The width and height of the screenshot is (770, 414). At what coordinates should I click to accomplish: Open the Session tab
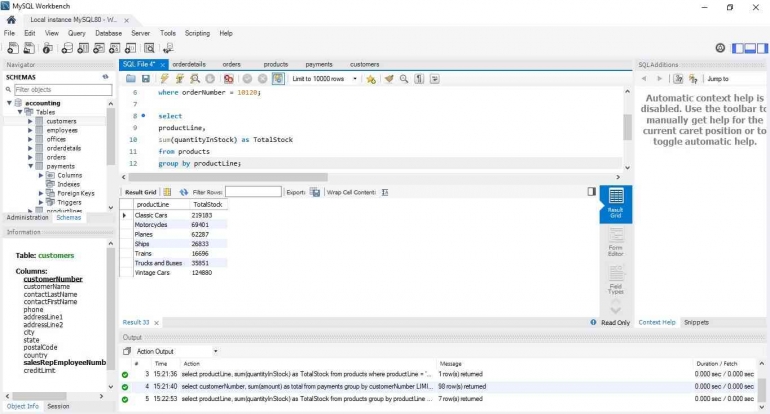pyautogui.click(x=58, y=407)
